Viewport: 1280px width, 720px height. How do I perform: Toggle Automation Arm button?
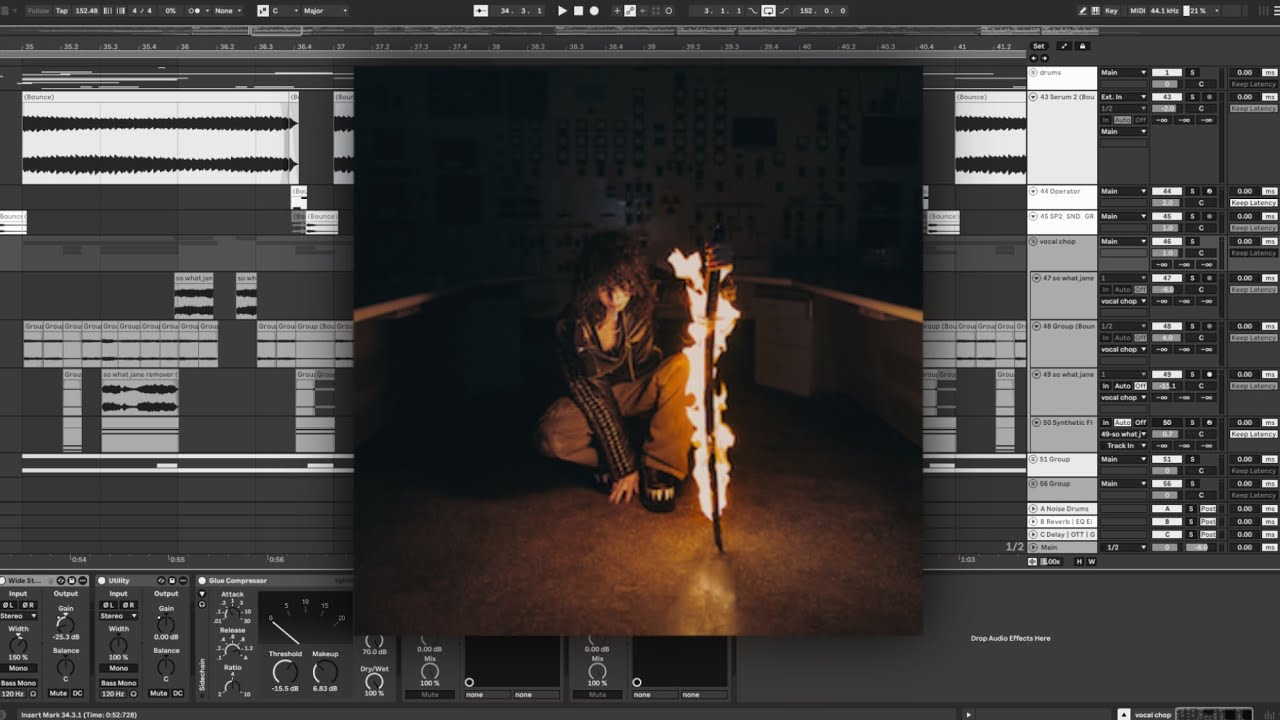(630, 11)
